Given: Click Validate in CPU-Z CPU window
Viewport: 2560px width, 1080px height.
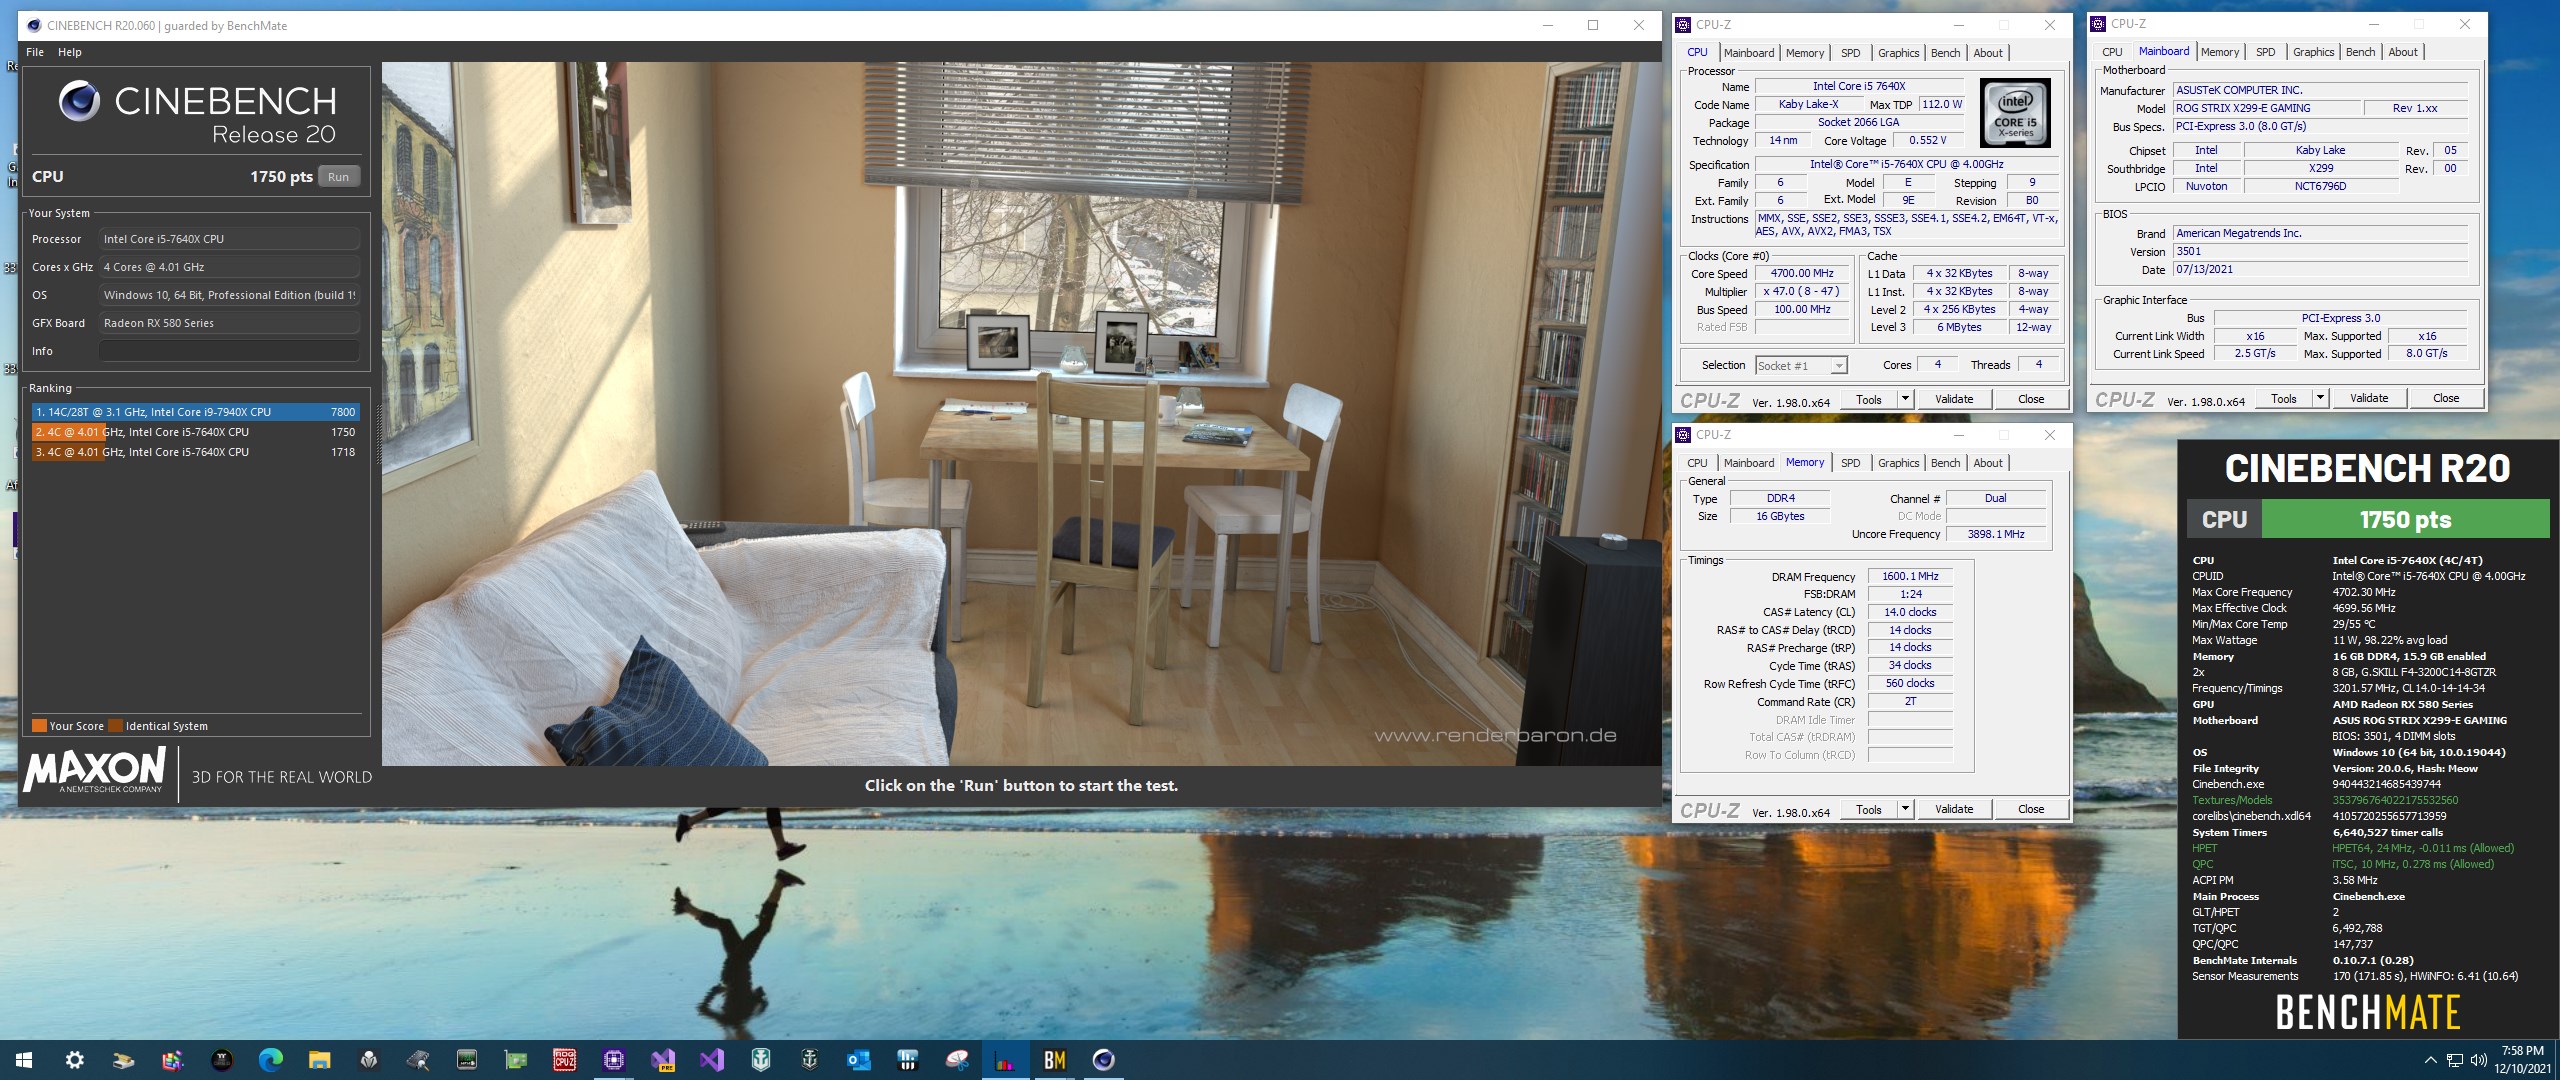Looking at the screenshot, I should (x=1954, y=399).
